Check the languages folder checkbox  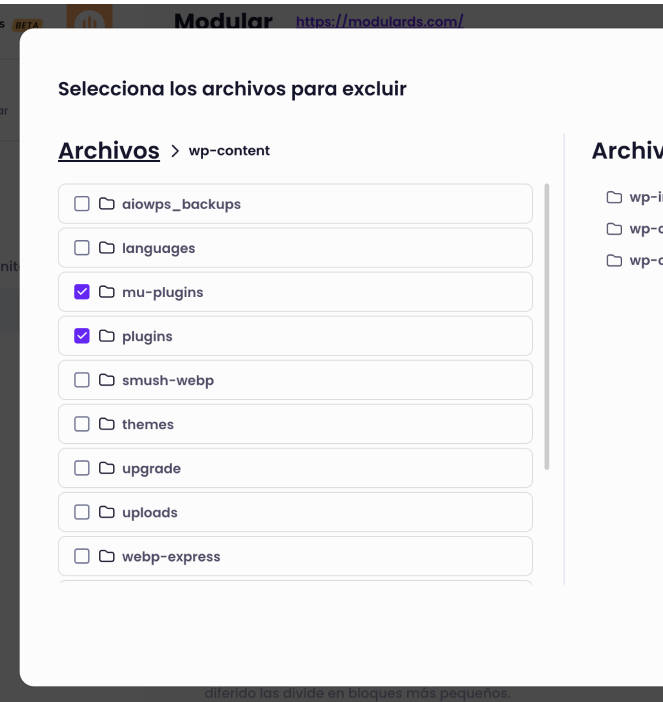[82, 248]
